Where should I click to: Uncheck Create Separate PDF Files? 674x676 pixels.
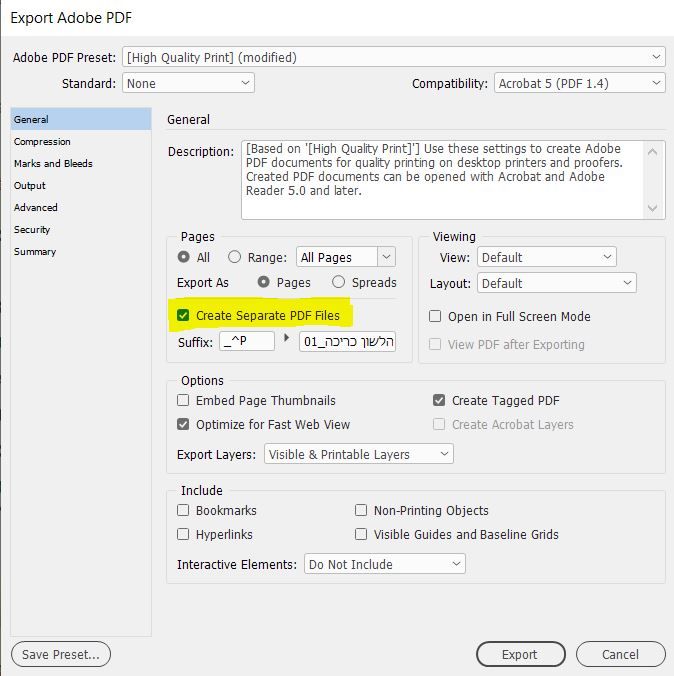184,315
